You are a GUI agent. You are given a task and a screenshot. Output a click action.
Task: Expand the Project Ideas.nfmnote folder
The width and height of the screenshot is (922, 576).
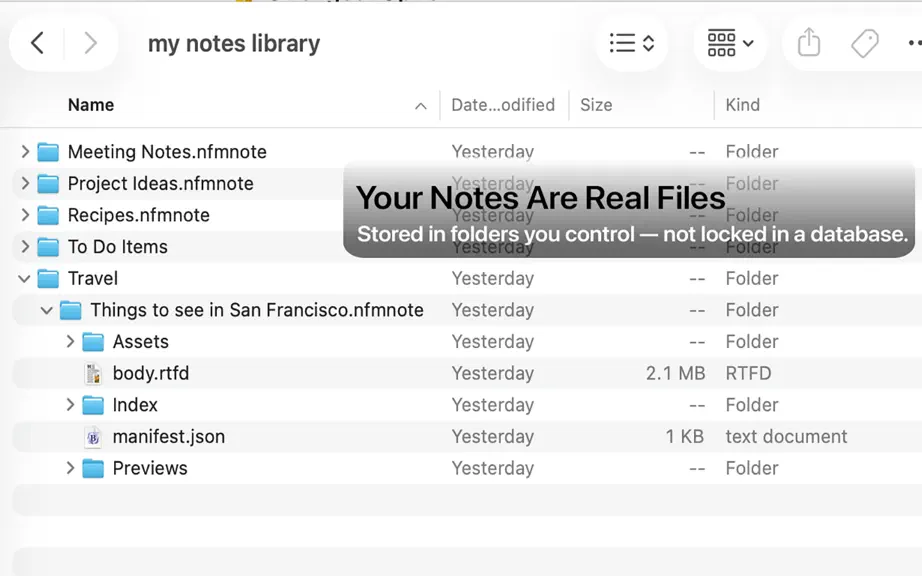click(25, 183)
